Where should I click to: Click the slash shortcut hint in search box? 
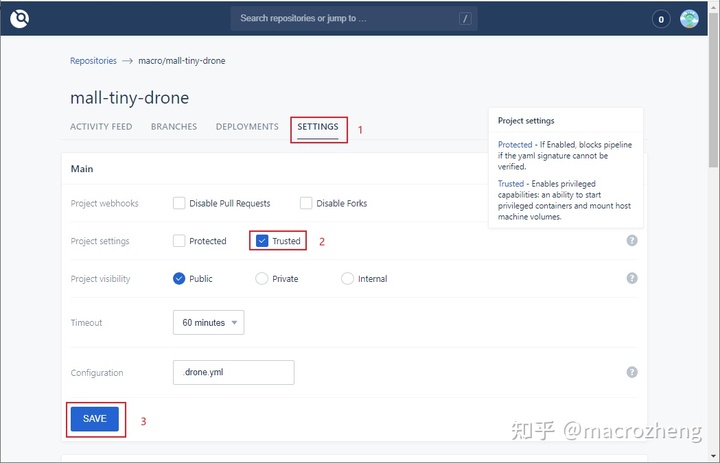tap(465, 19)
